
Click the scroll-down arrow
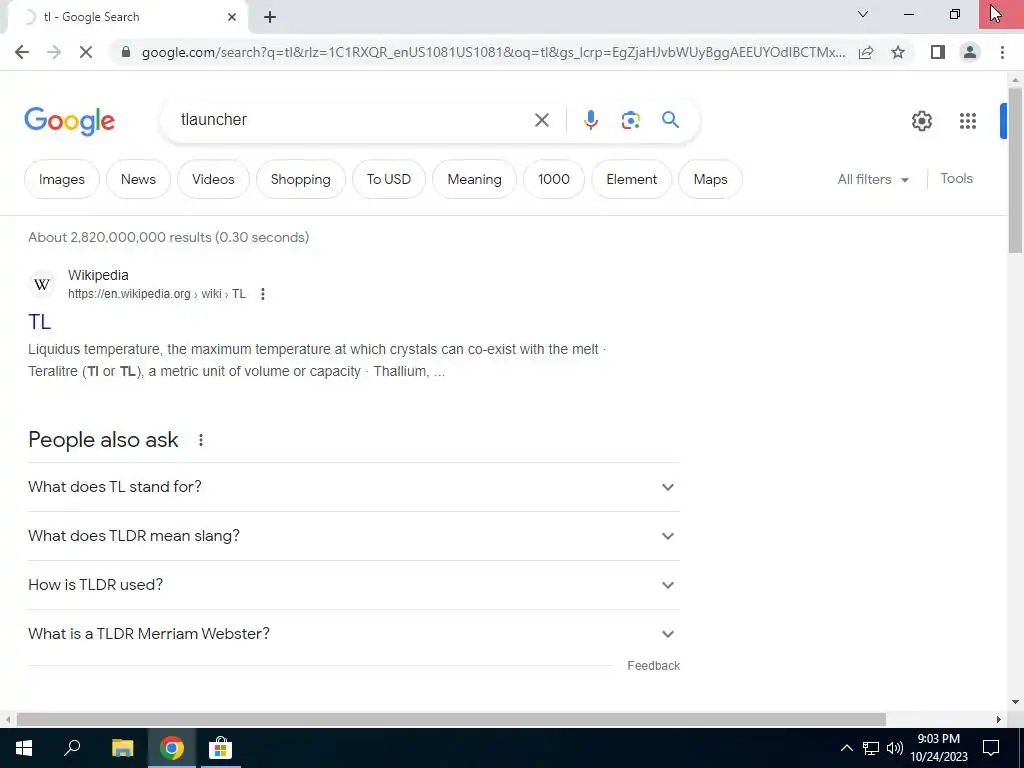[1015, 702]
